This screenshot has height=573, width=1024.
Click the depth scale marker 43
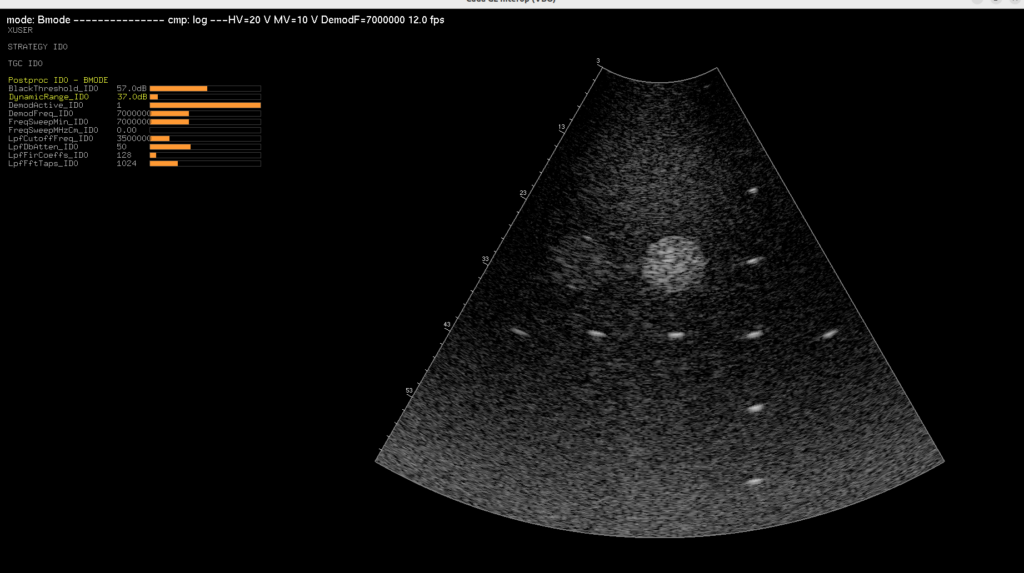tap(447, 325)
